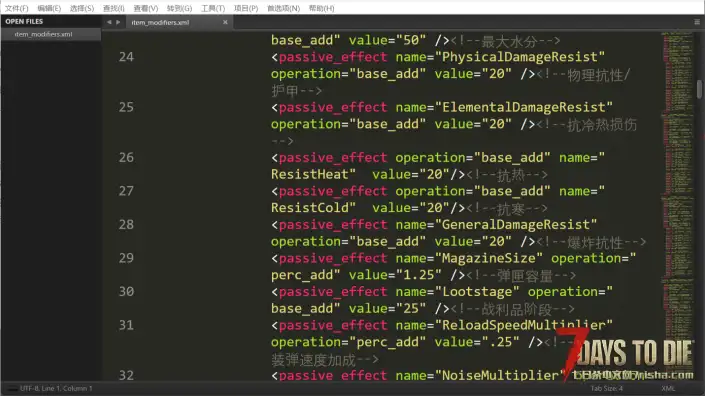Click the "ElementalDamageResist" attribute value

(524, 107)
